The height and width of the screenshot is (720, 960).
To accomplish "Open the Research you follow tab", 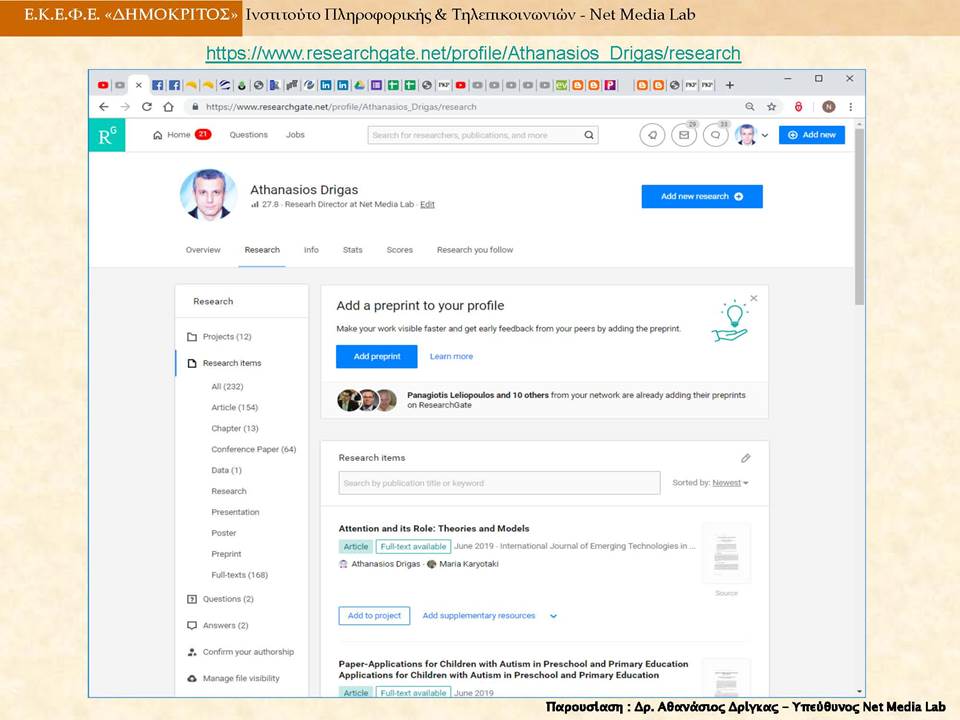I will [475, 250].
